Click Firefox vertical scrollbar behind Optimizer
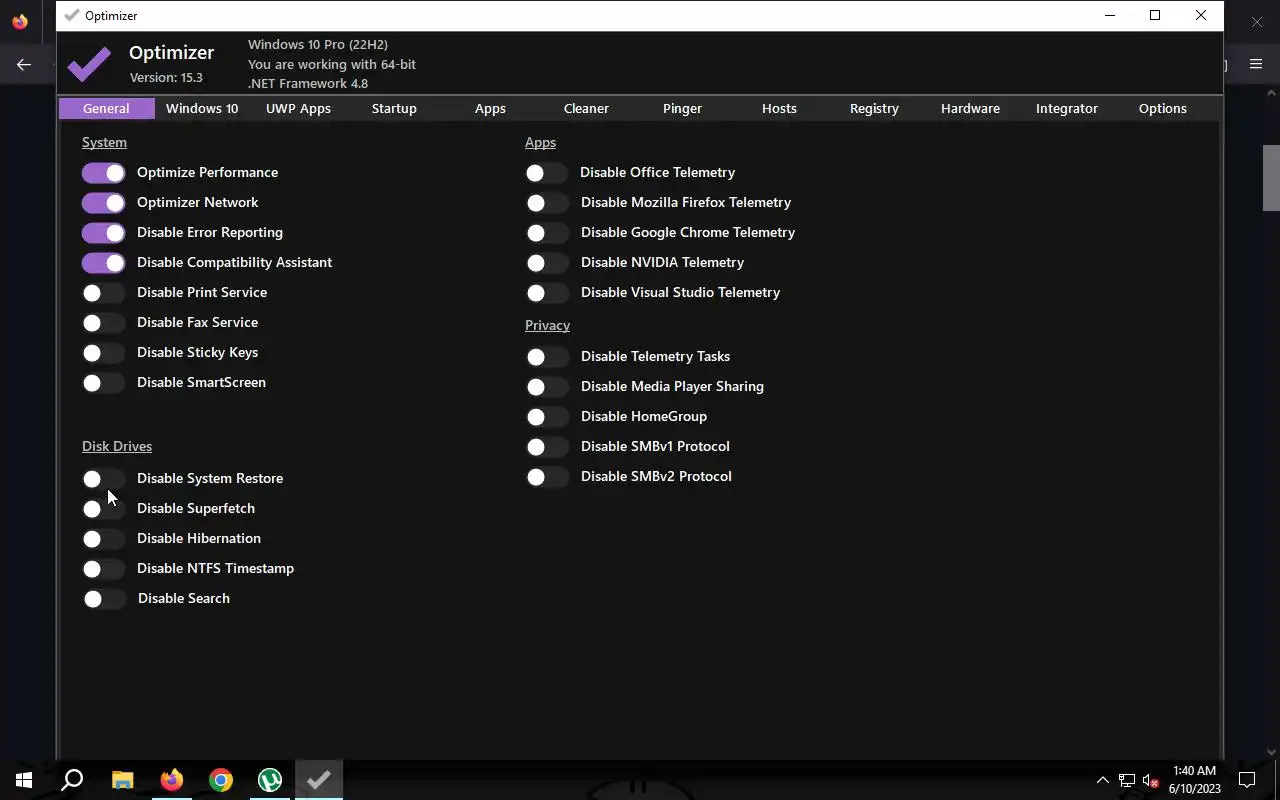 [x=1271, y=178]
